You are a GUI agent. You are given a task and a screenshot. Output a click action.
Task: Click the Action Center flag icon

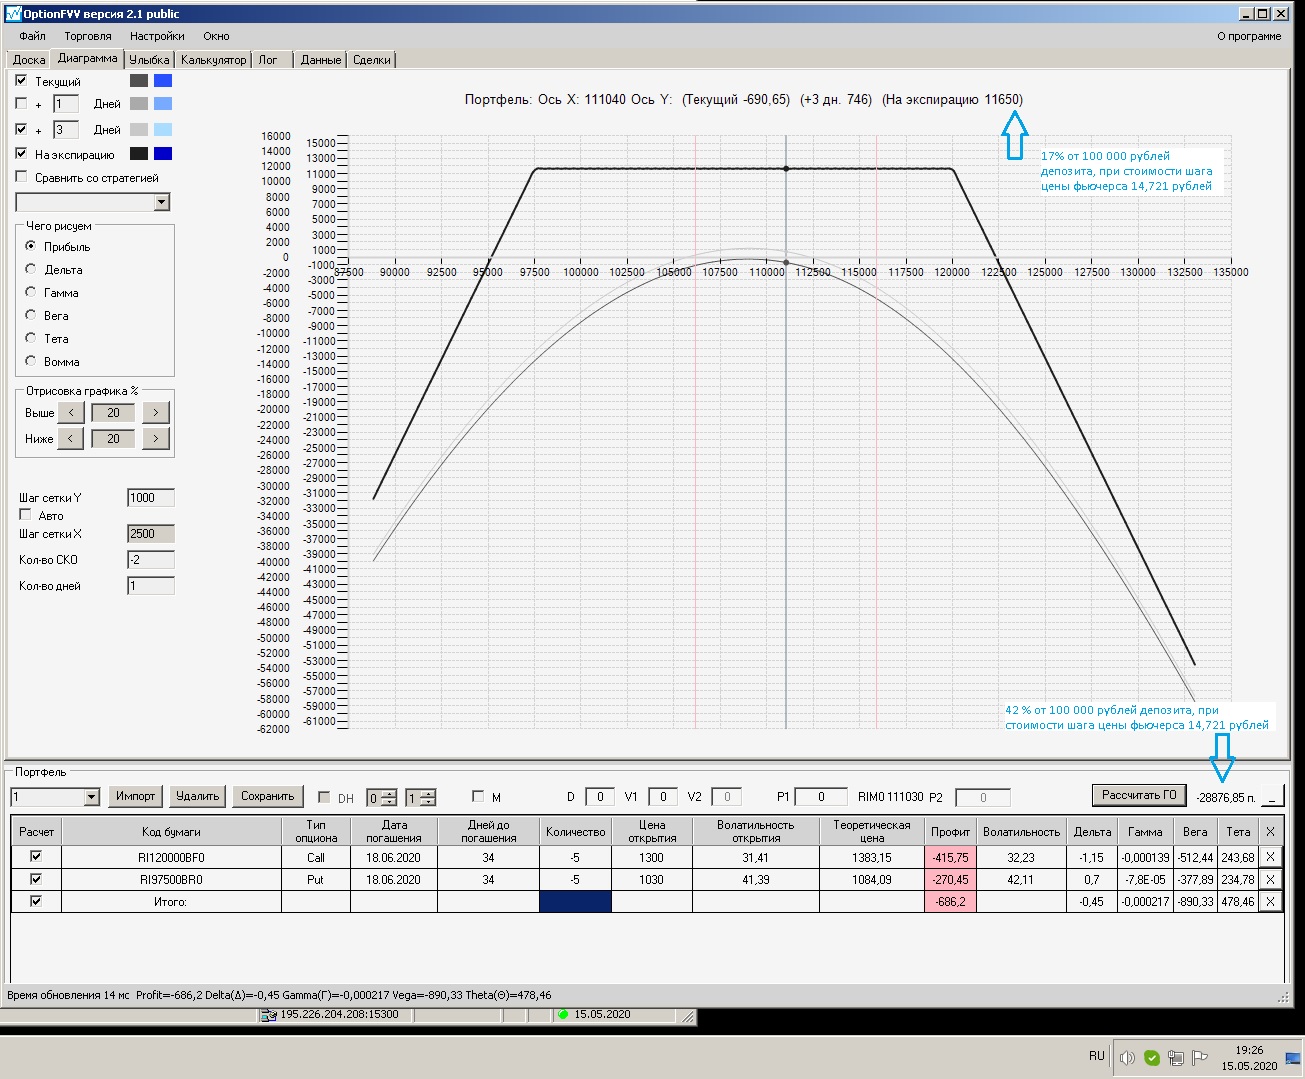point(1200,1057)
